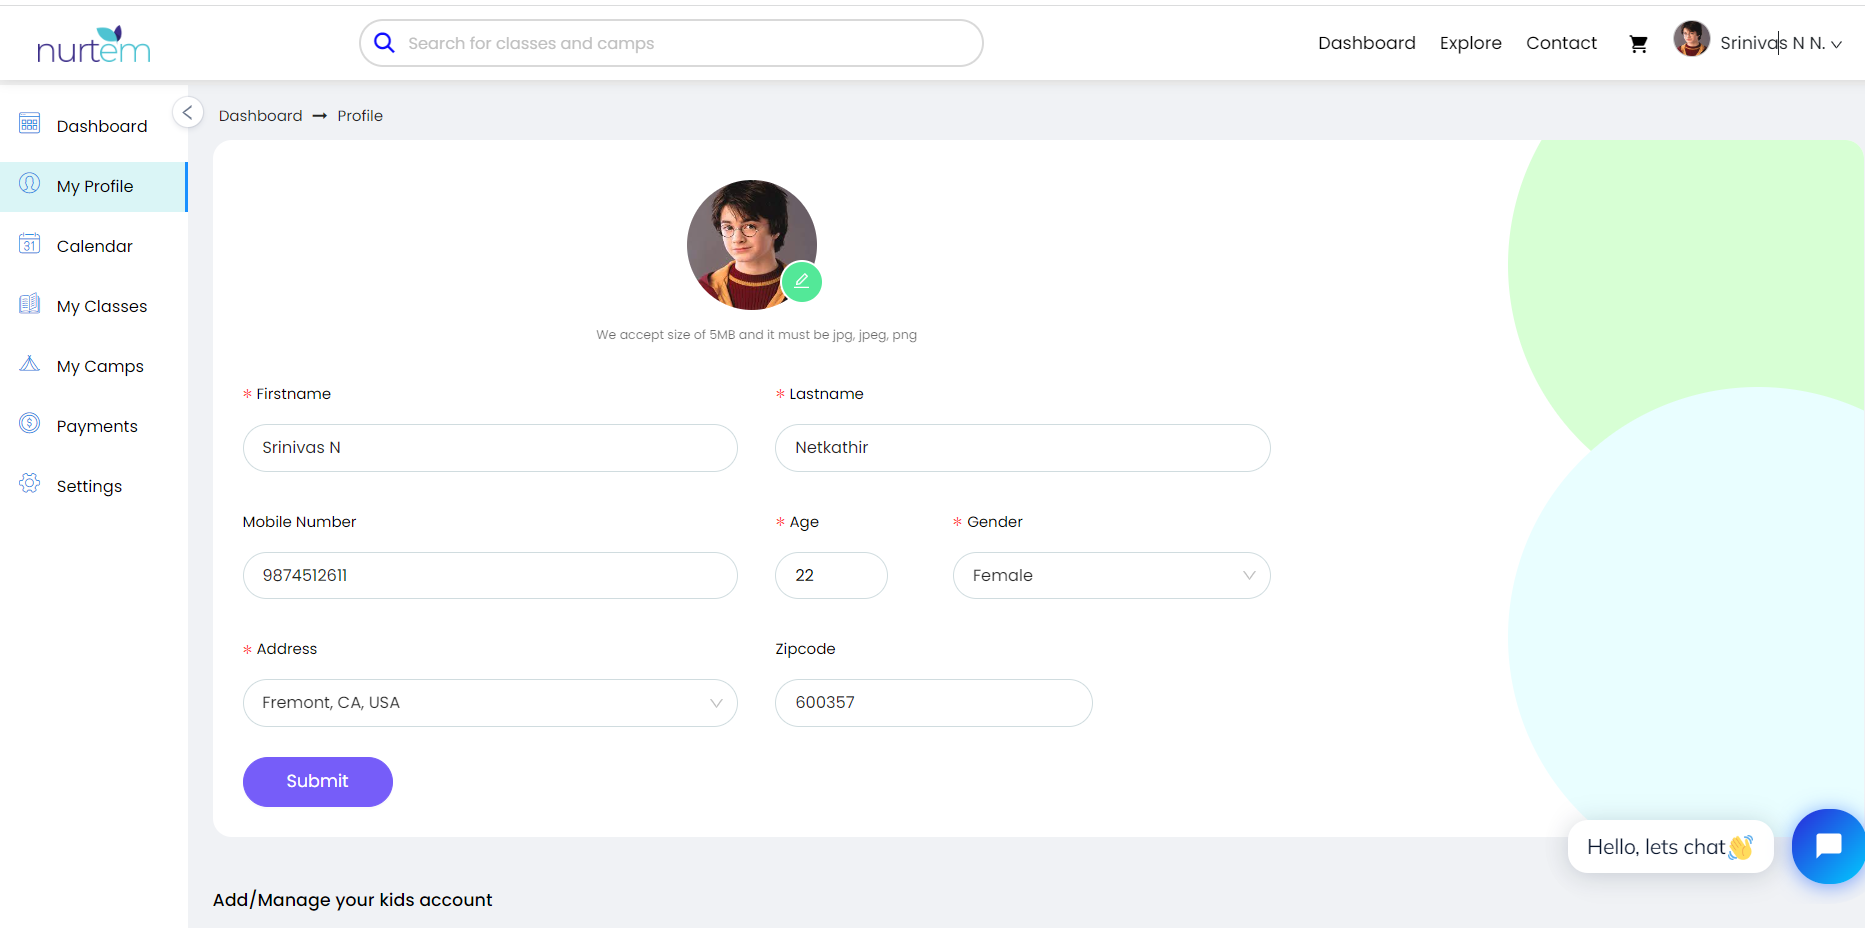
Task: Click the nurtem logo
Action: click(93, 45)
